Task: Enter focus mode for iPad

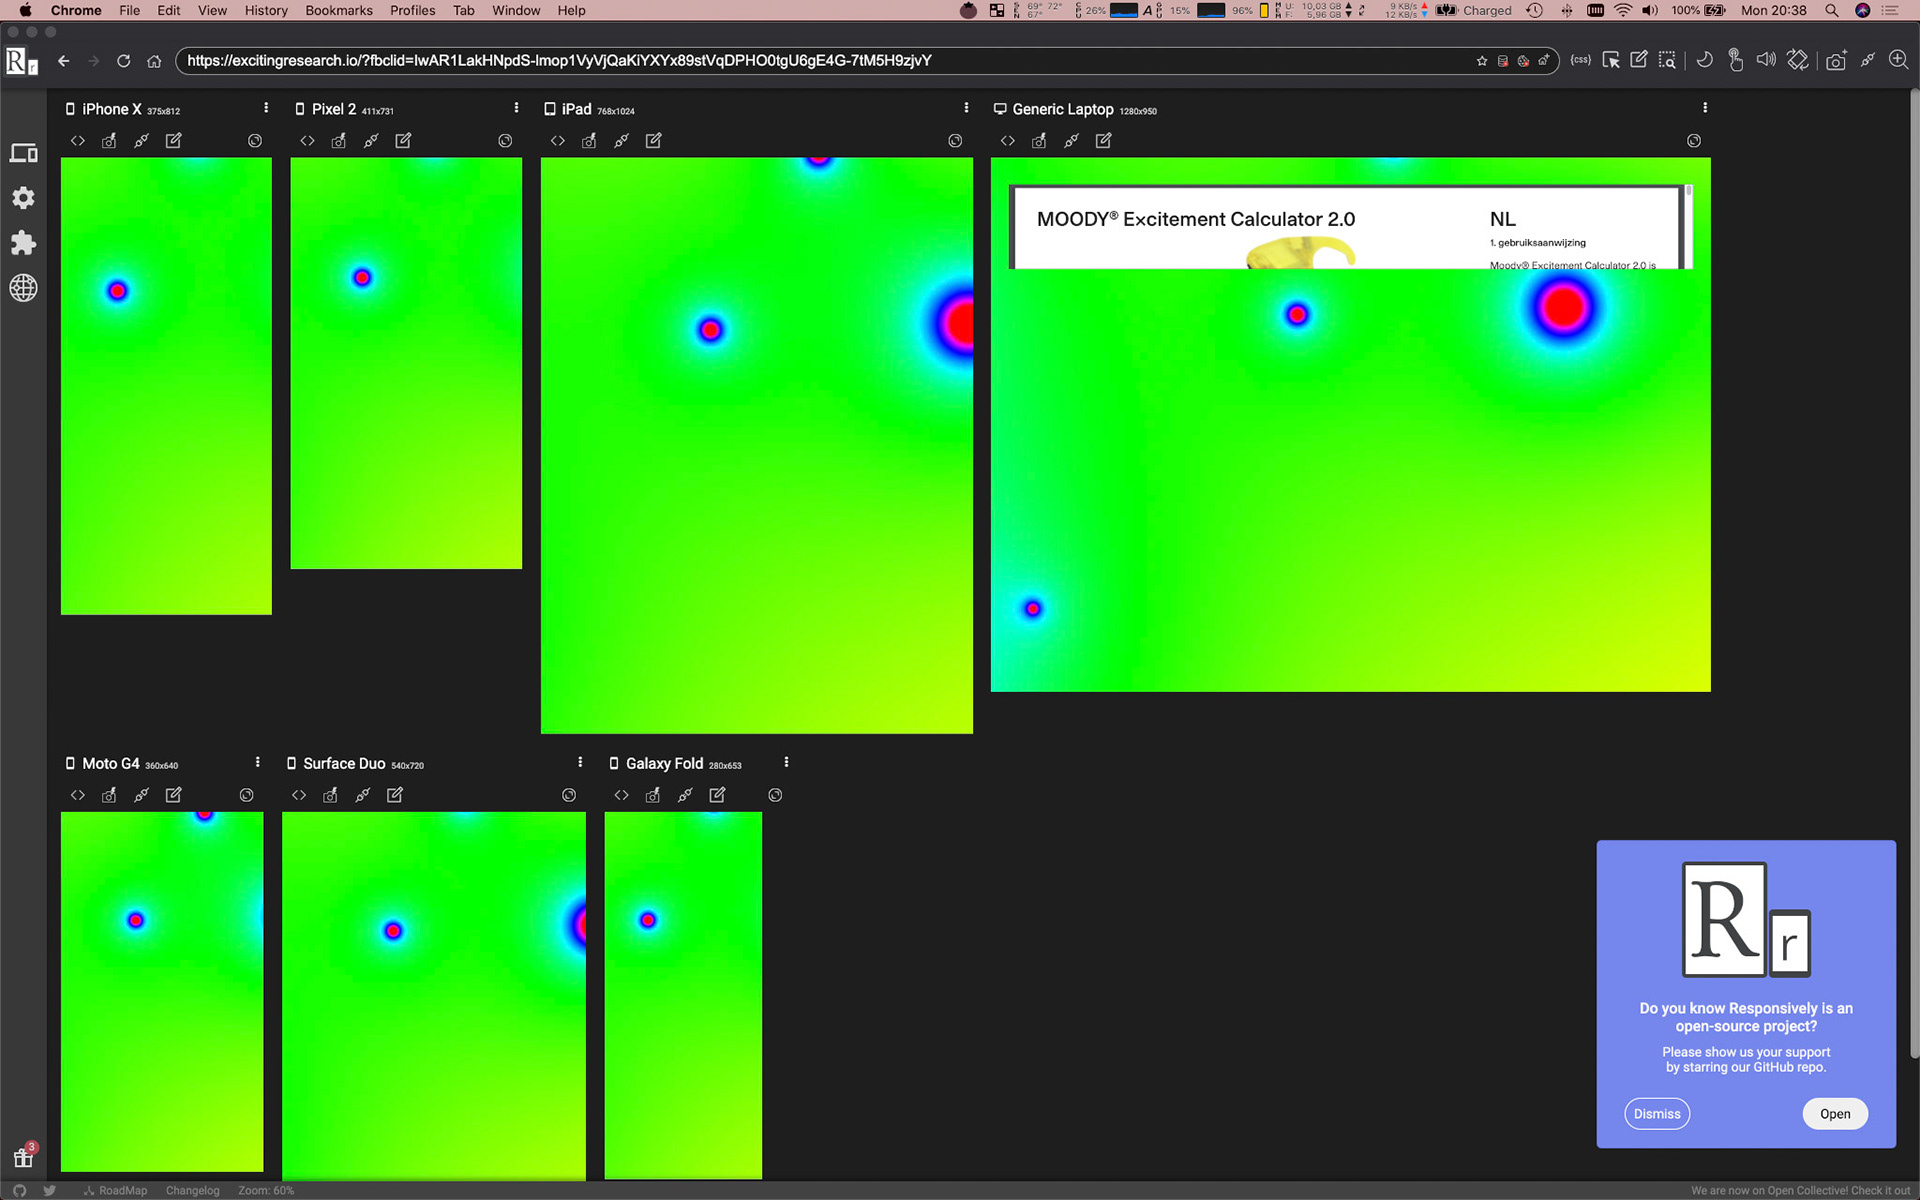Action: [955, 141]
